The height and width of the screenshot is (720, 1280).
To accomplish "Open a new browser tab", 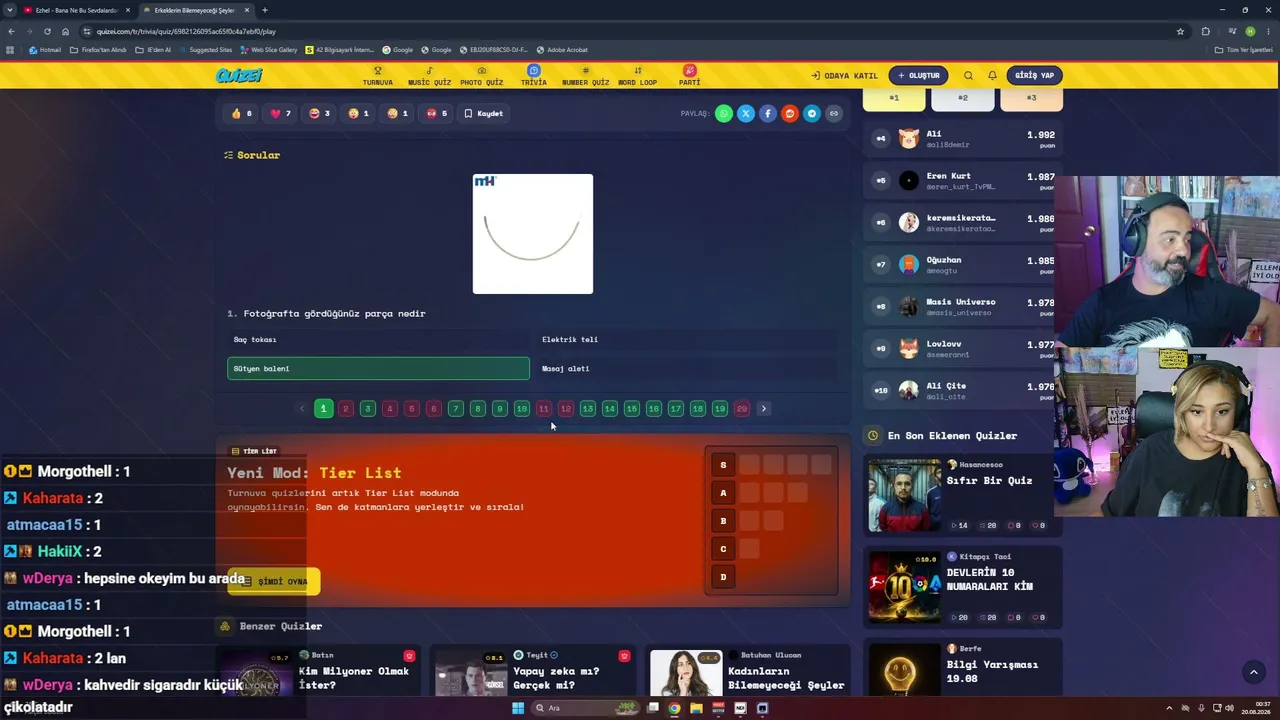I will (x=264, y=10).
